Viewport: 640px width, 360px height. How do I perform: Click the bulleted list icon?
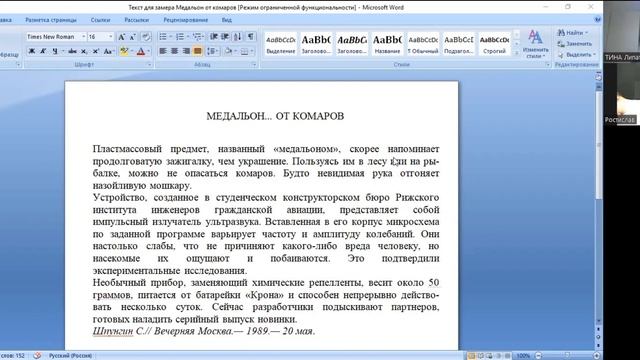(163, 37)
